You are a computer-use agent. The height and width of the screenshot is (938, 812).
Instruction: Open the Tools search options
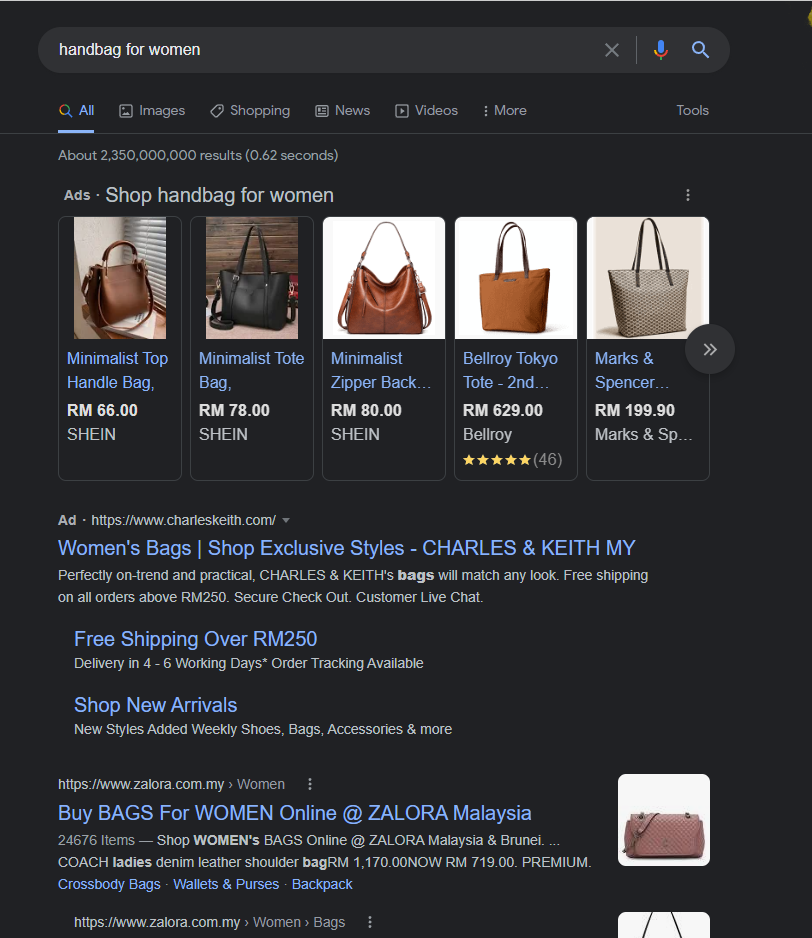692,111
